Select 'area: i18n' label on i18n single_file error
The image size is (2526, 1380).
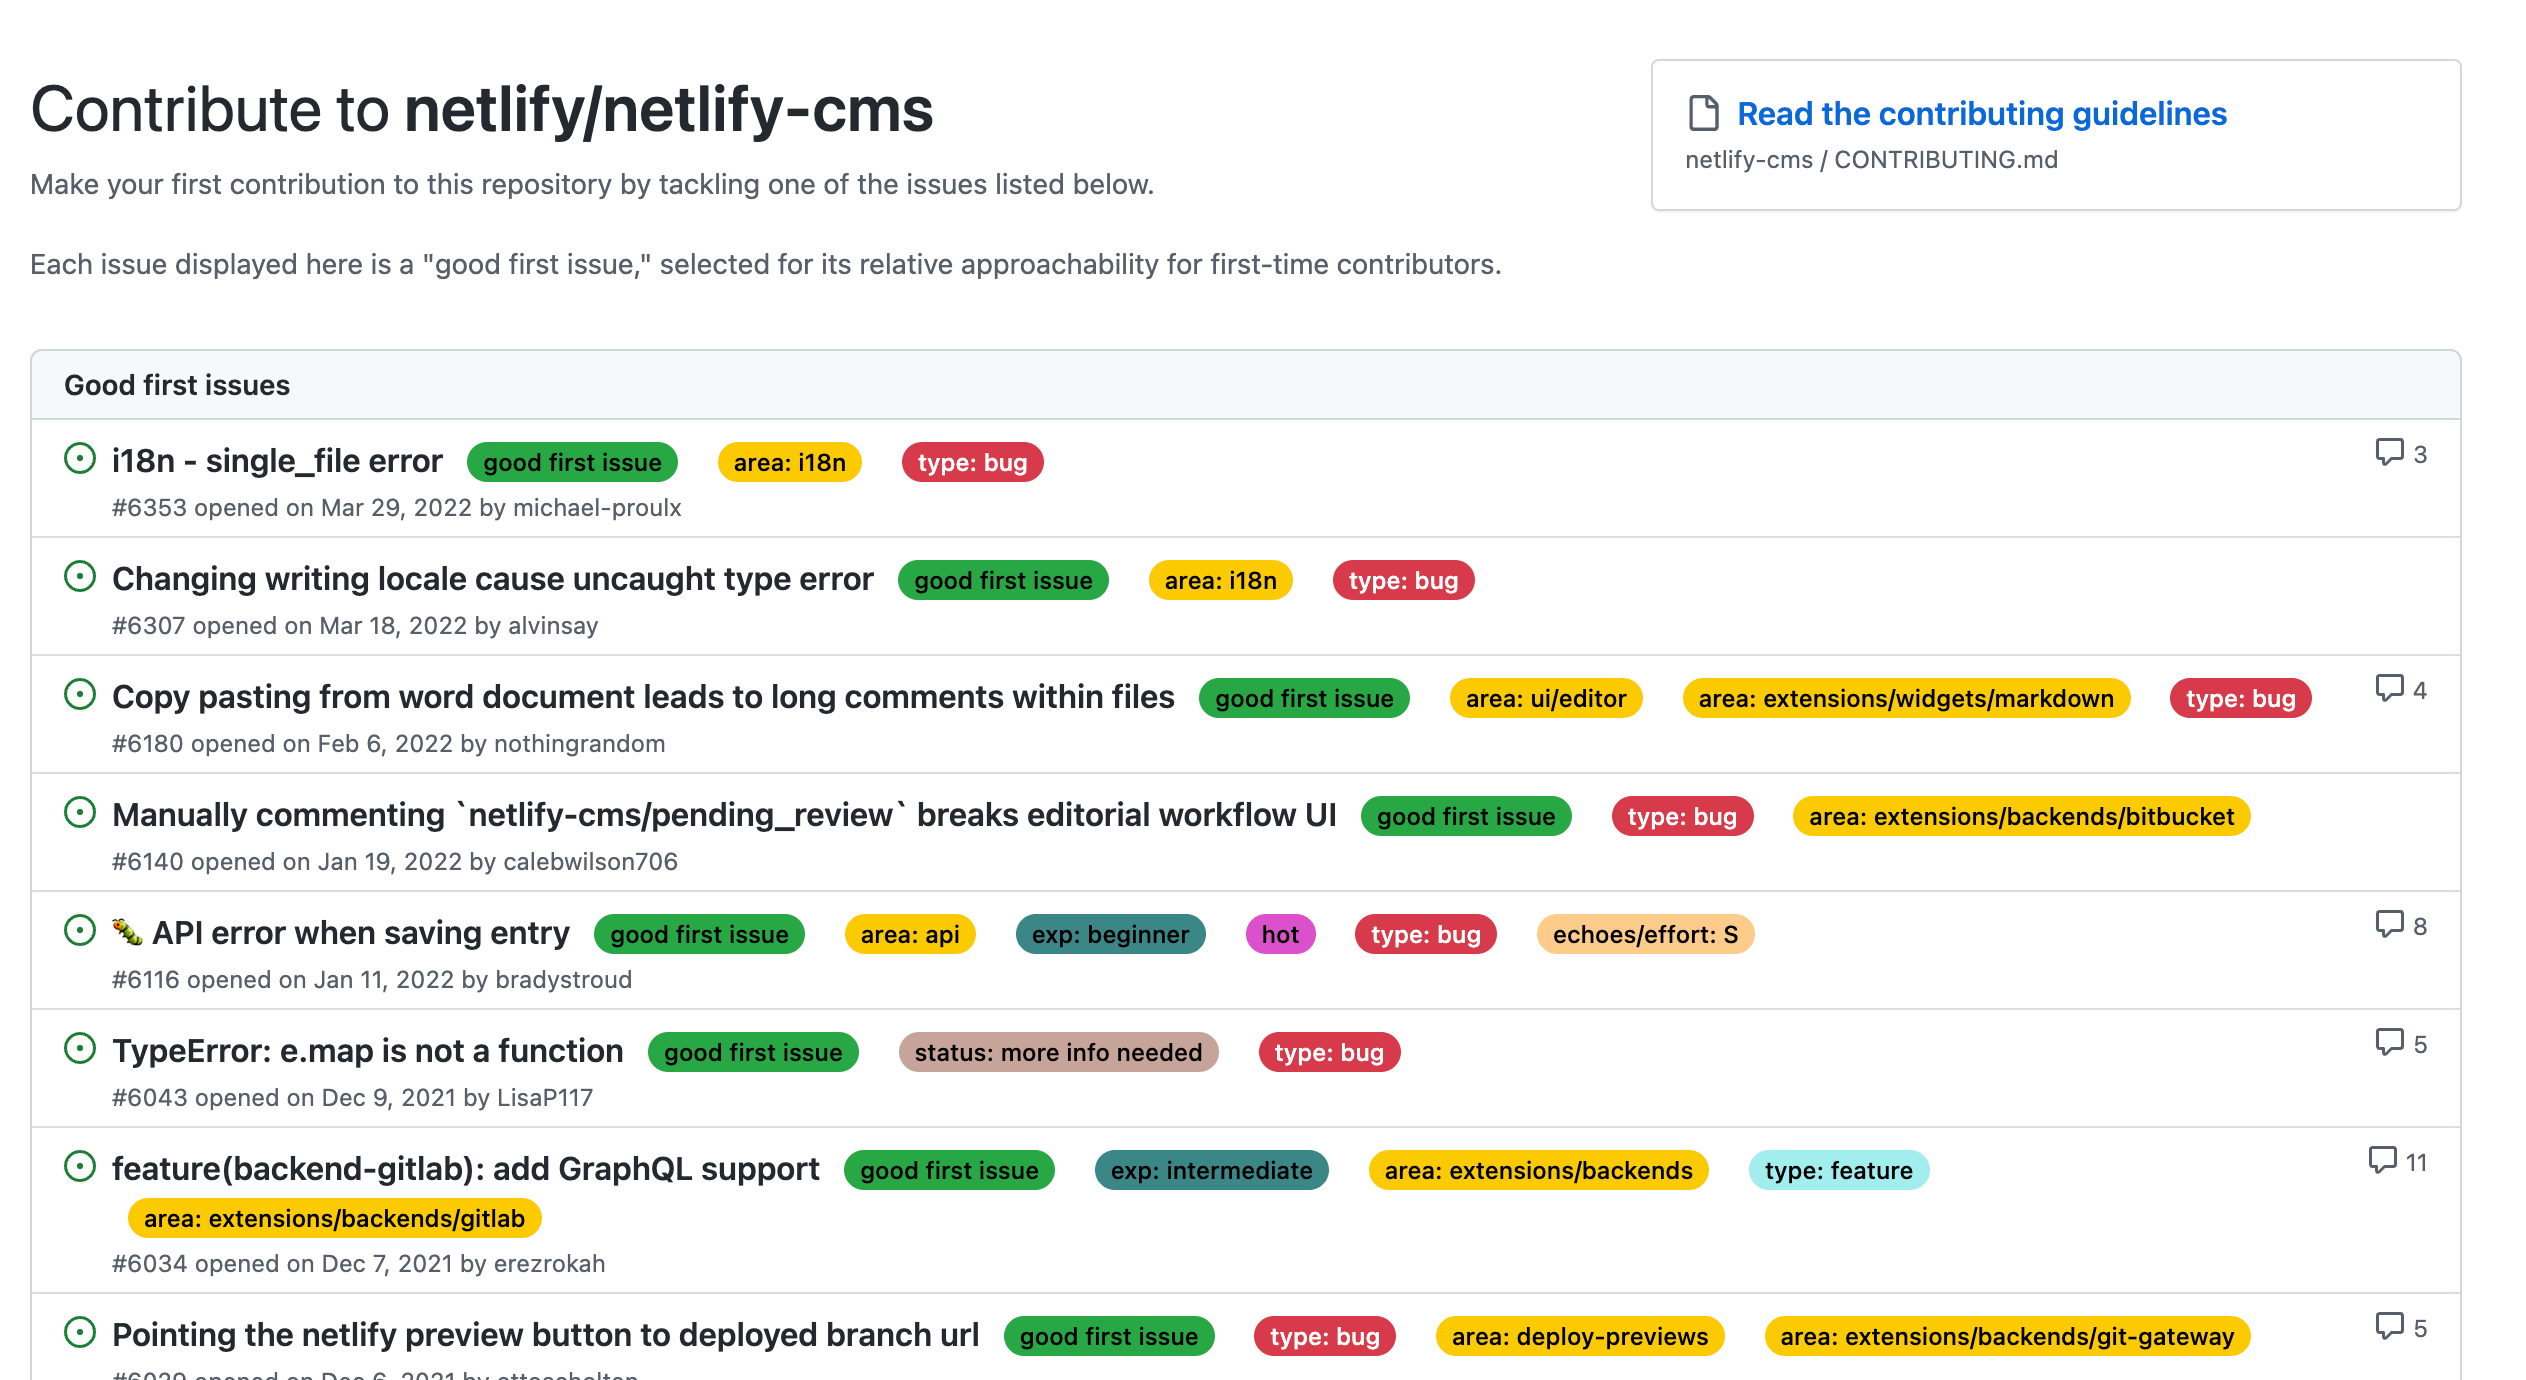coord(790,462)
